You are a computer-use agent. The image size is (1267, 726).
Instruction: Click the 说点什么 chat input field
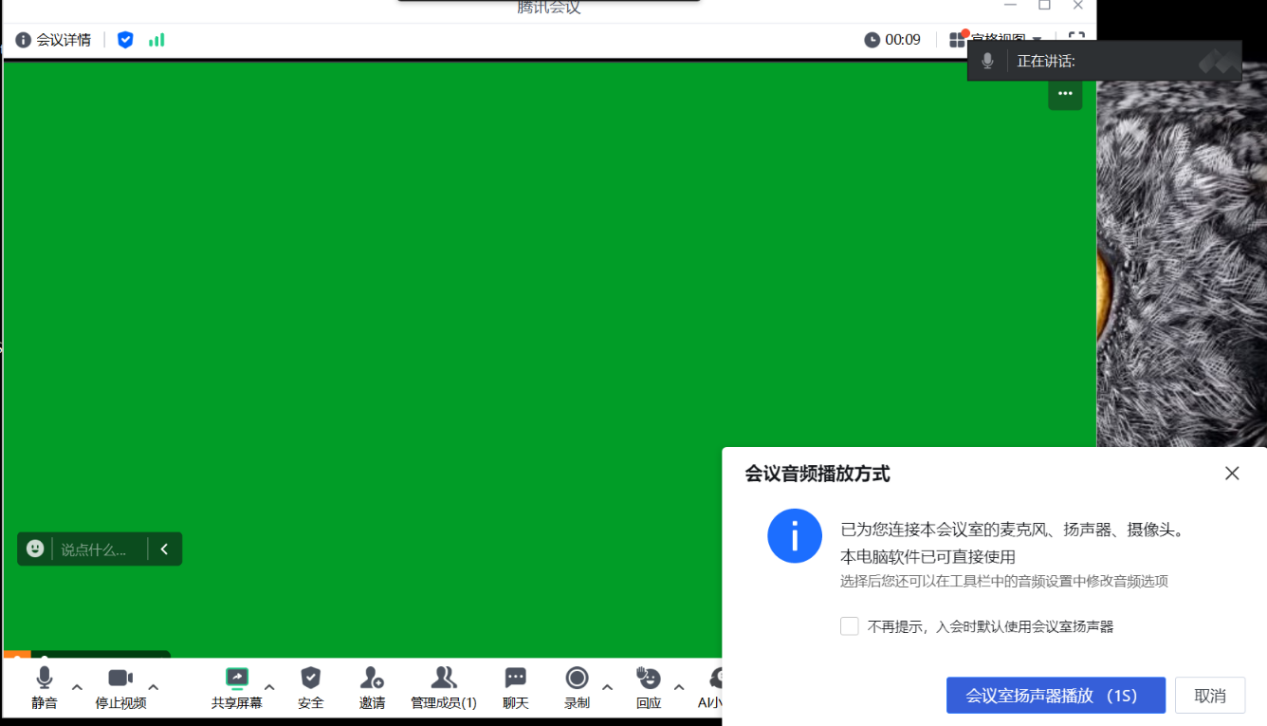[94, 549]
